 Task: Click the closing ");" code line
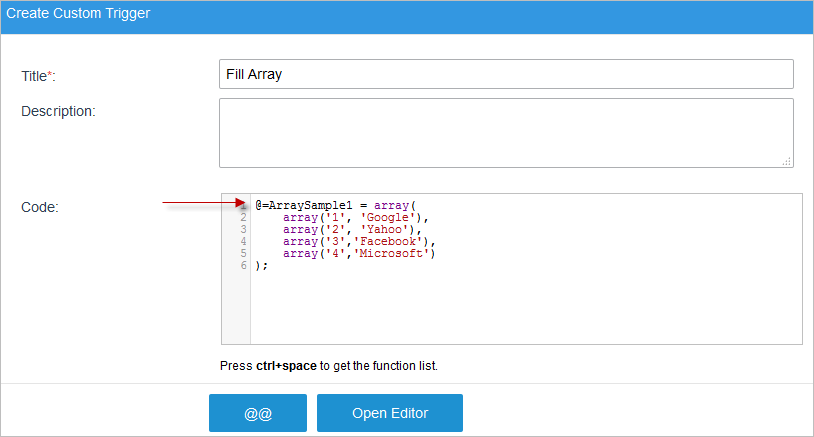pyautogui.click(x=262, y=265)
